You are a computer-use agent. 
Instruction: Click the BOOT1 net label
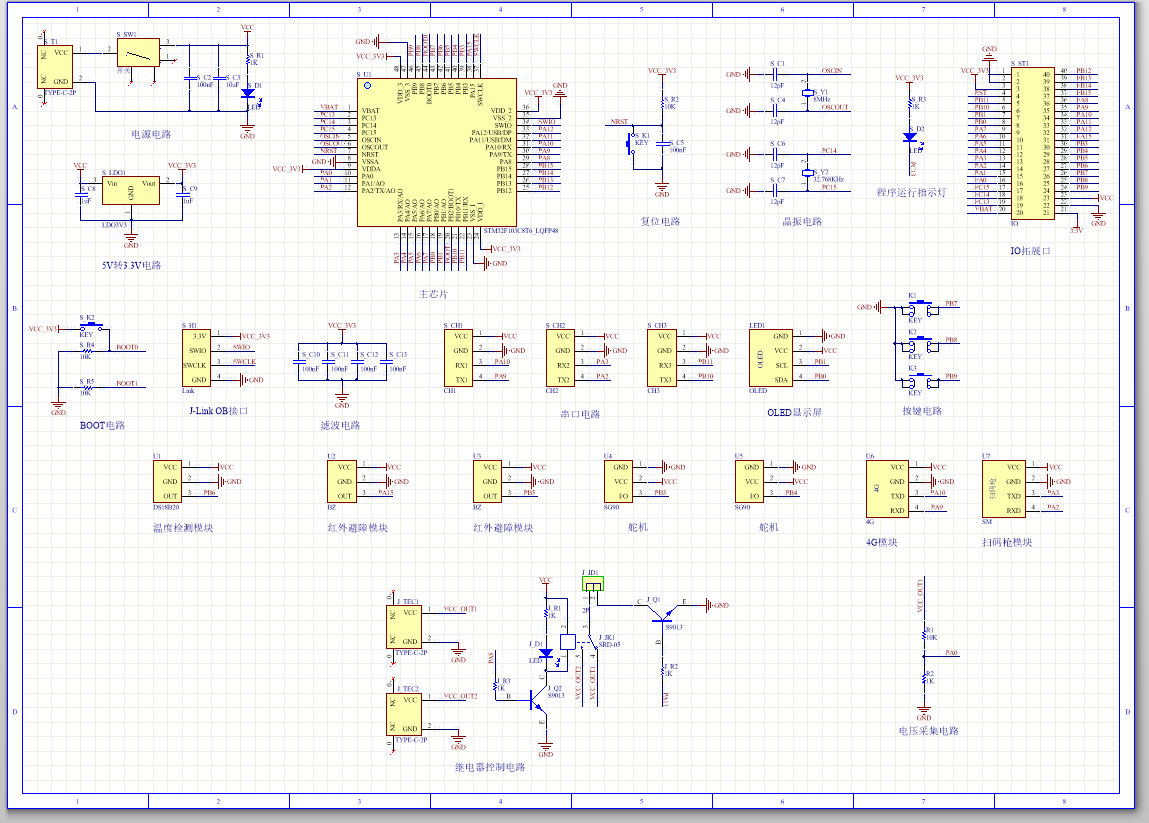pyautogui.click(x=127, y=383)
